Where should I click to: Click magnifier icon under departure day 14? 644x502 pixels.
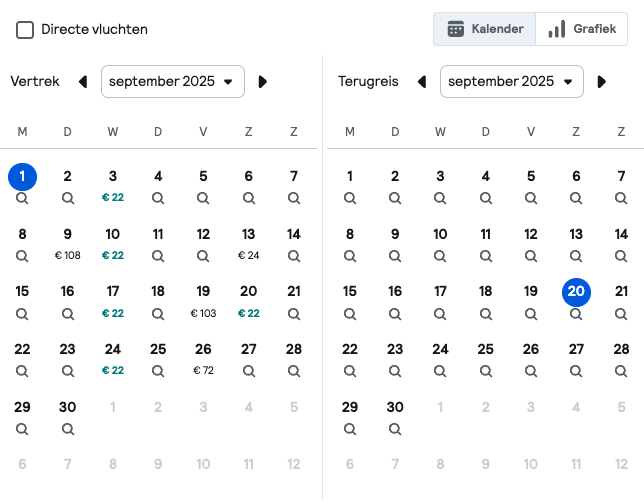[x=294, y=256]
